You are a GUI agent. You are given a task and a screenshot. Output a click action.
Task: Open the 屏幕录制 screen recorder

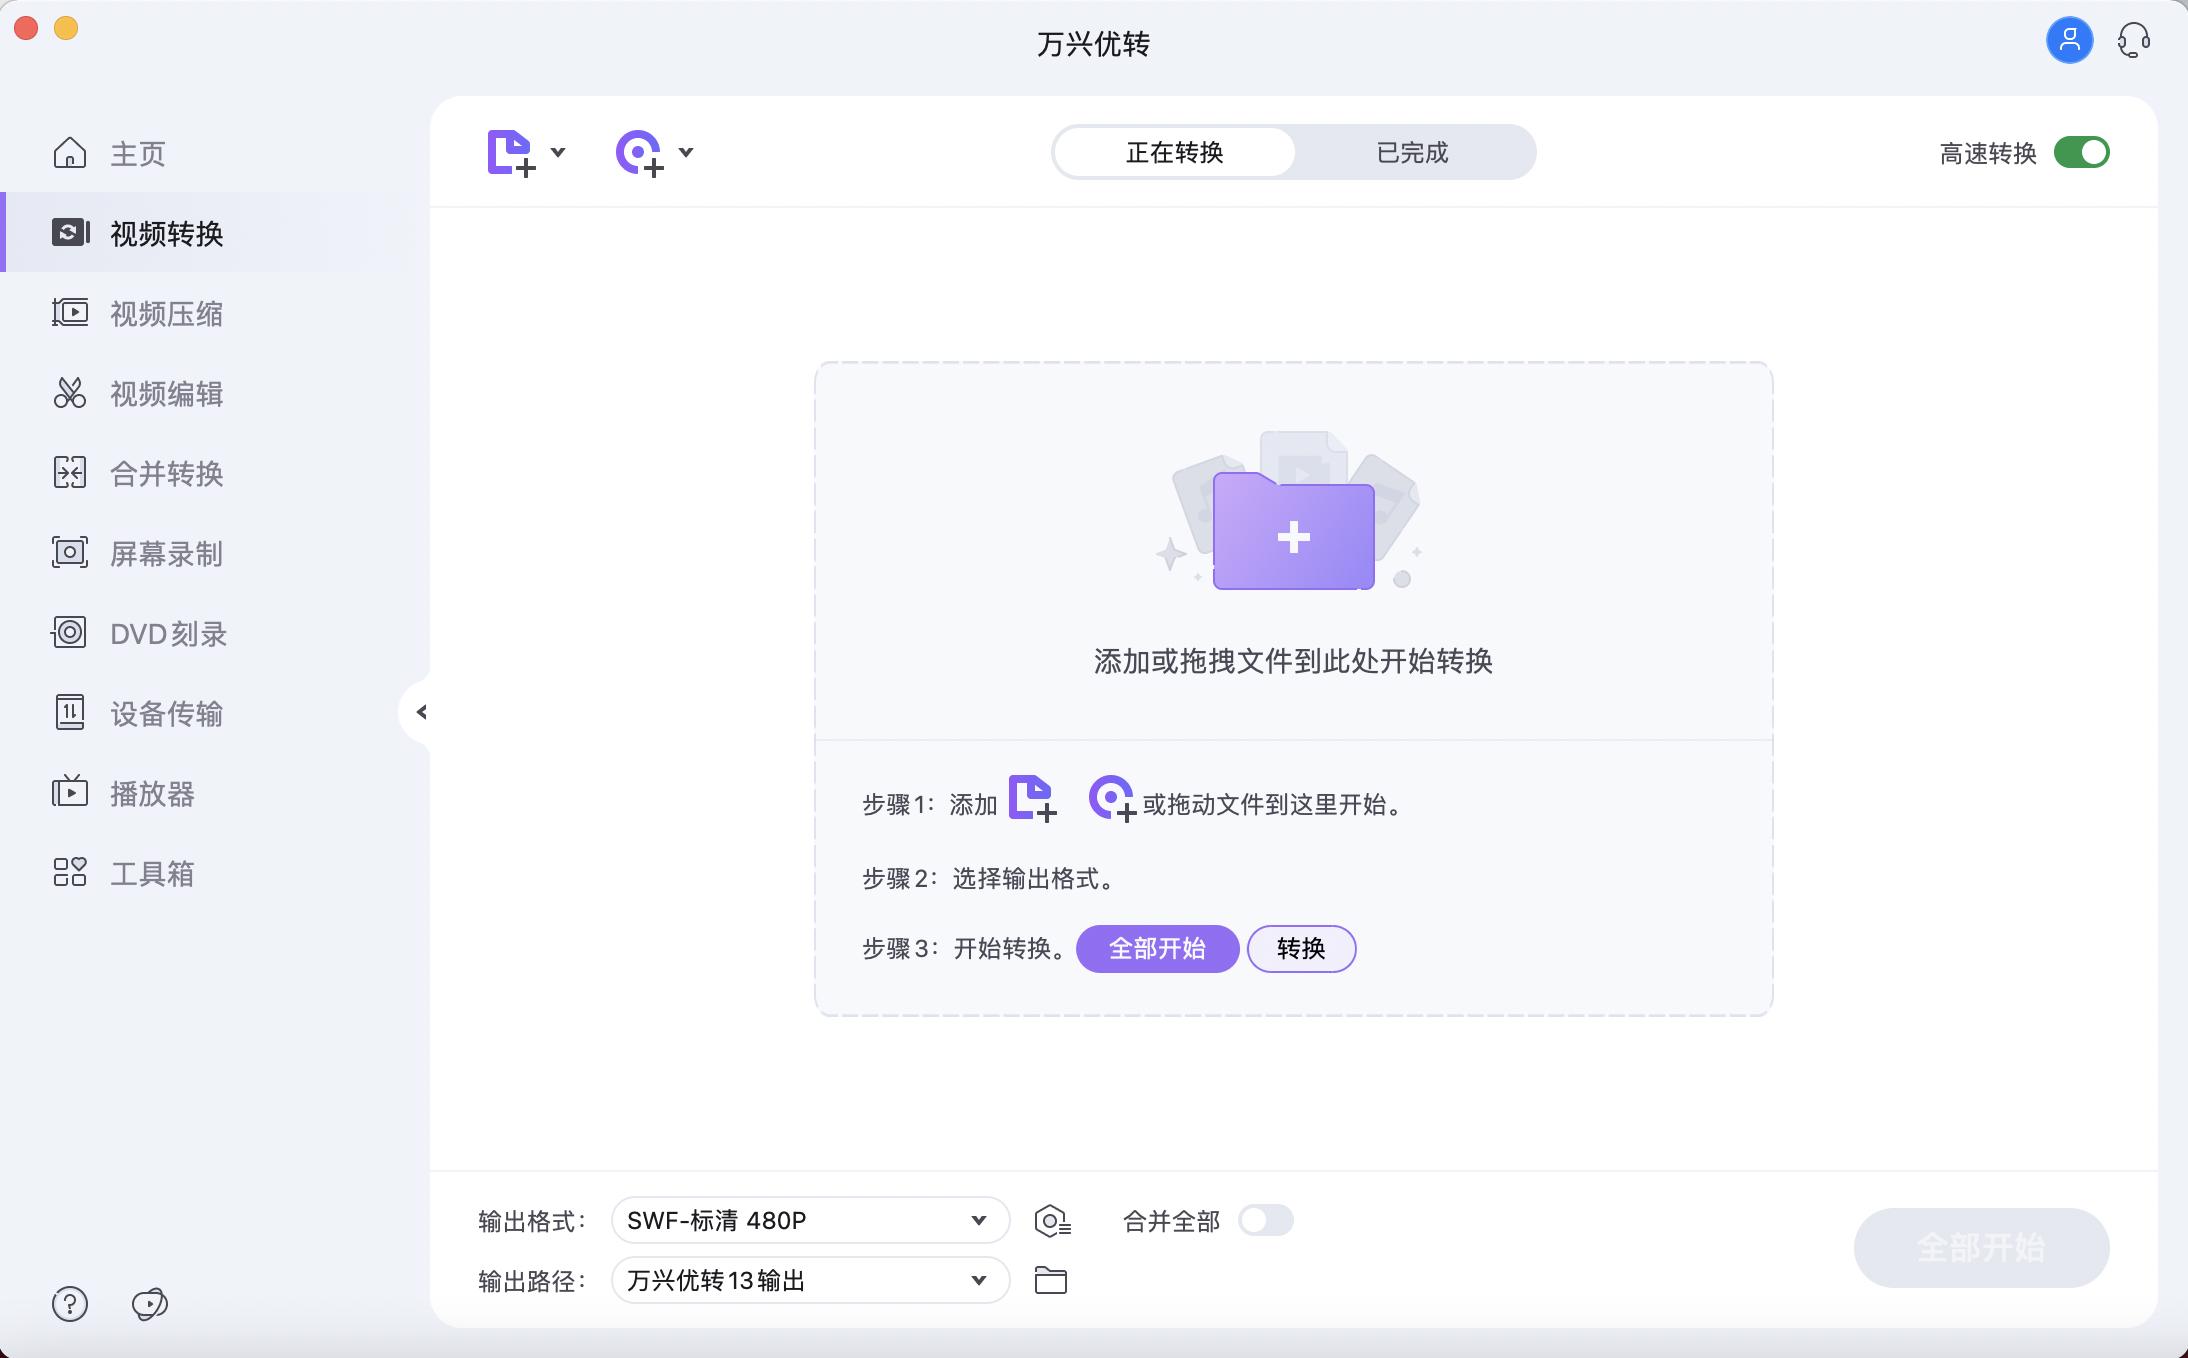[166, 553]
